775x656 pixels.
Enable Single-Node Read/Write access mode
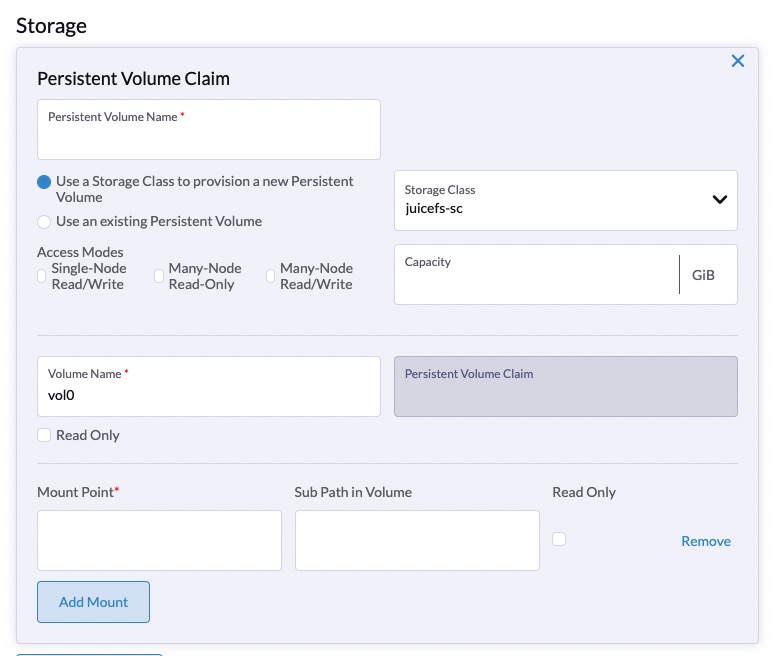coord(42,276)
